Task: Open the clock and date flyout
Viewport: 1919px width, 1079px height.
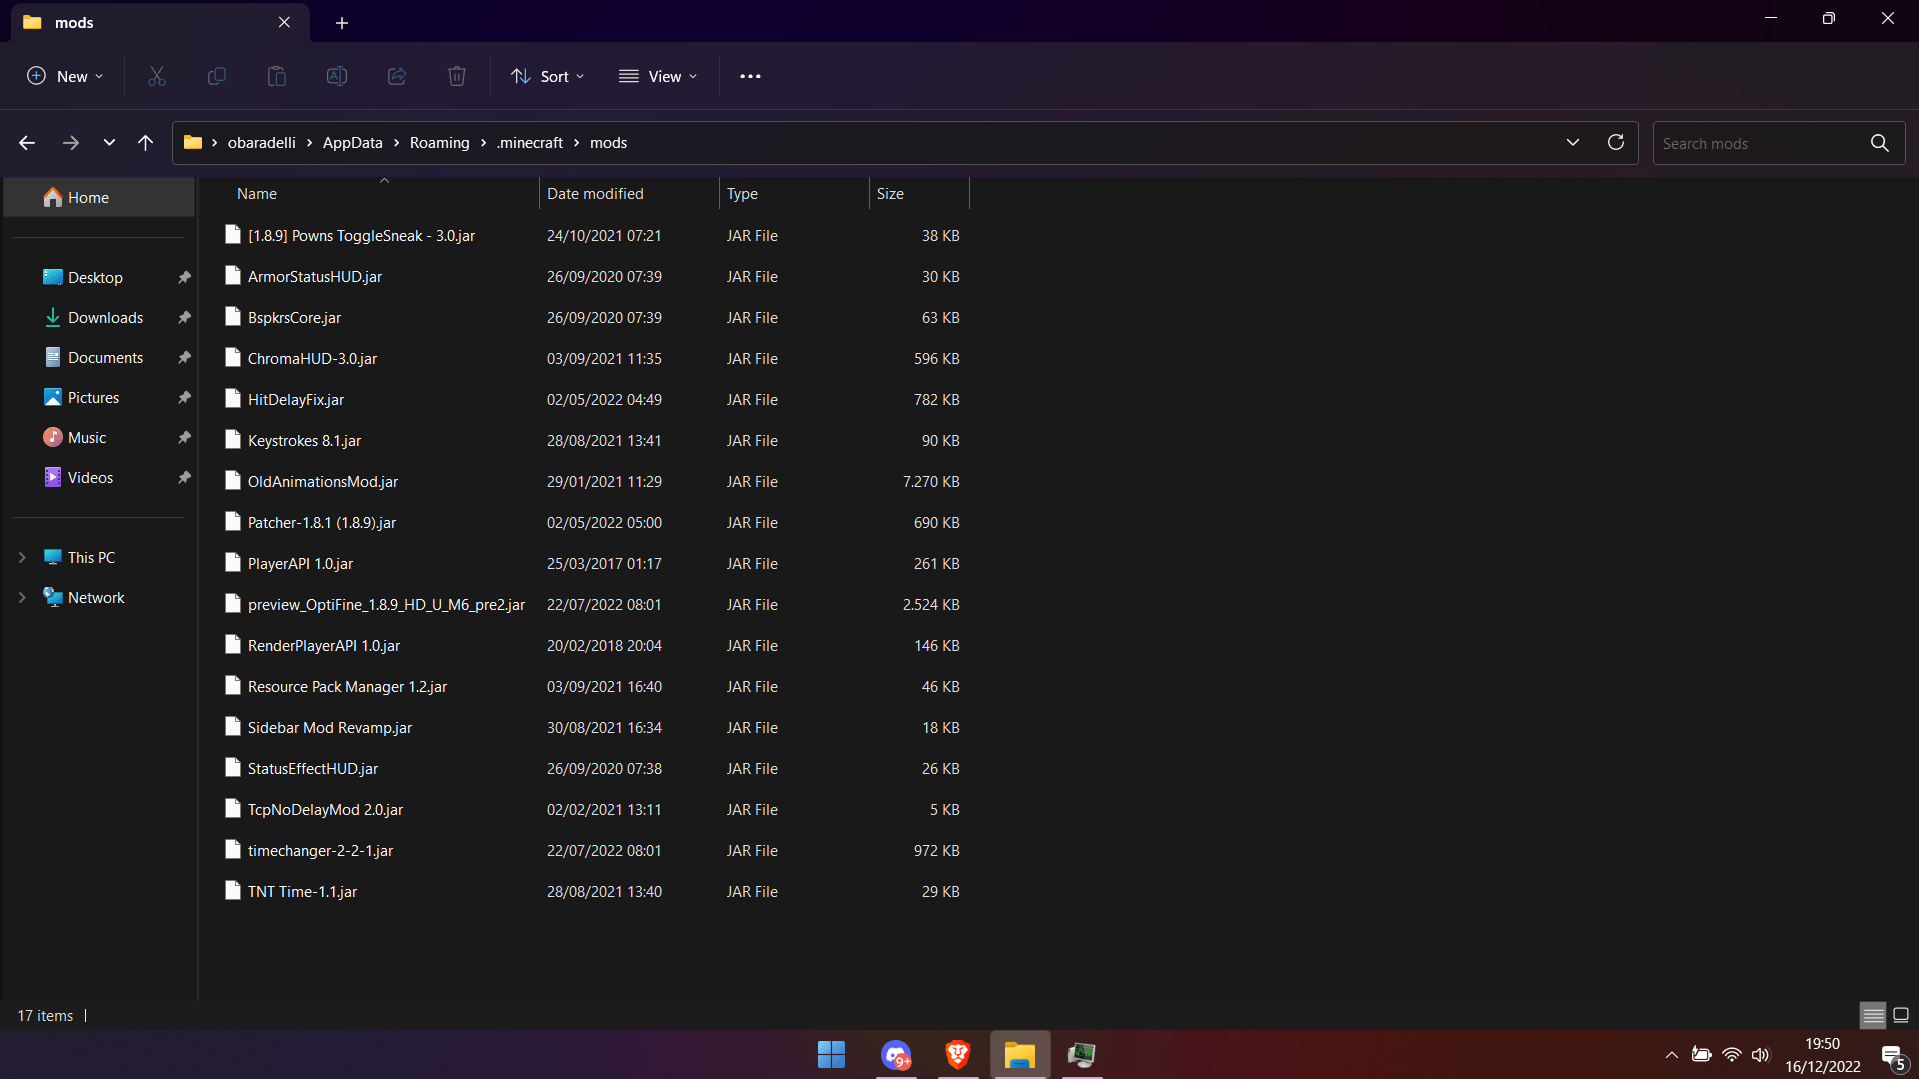Action: (x=1822, y=1055)
